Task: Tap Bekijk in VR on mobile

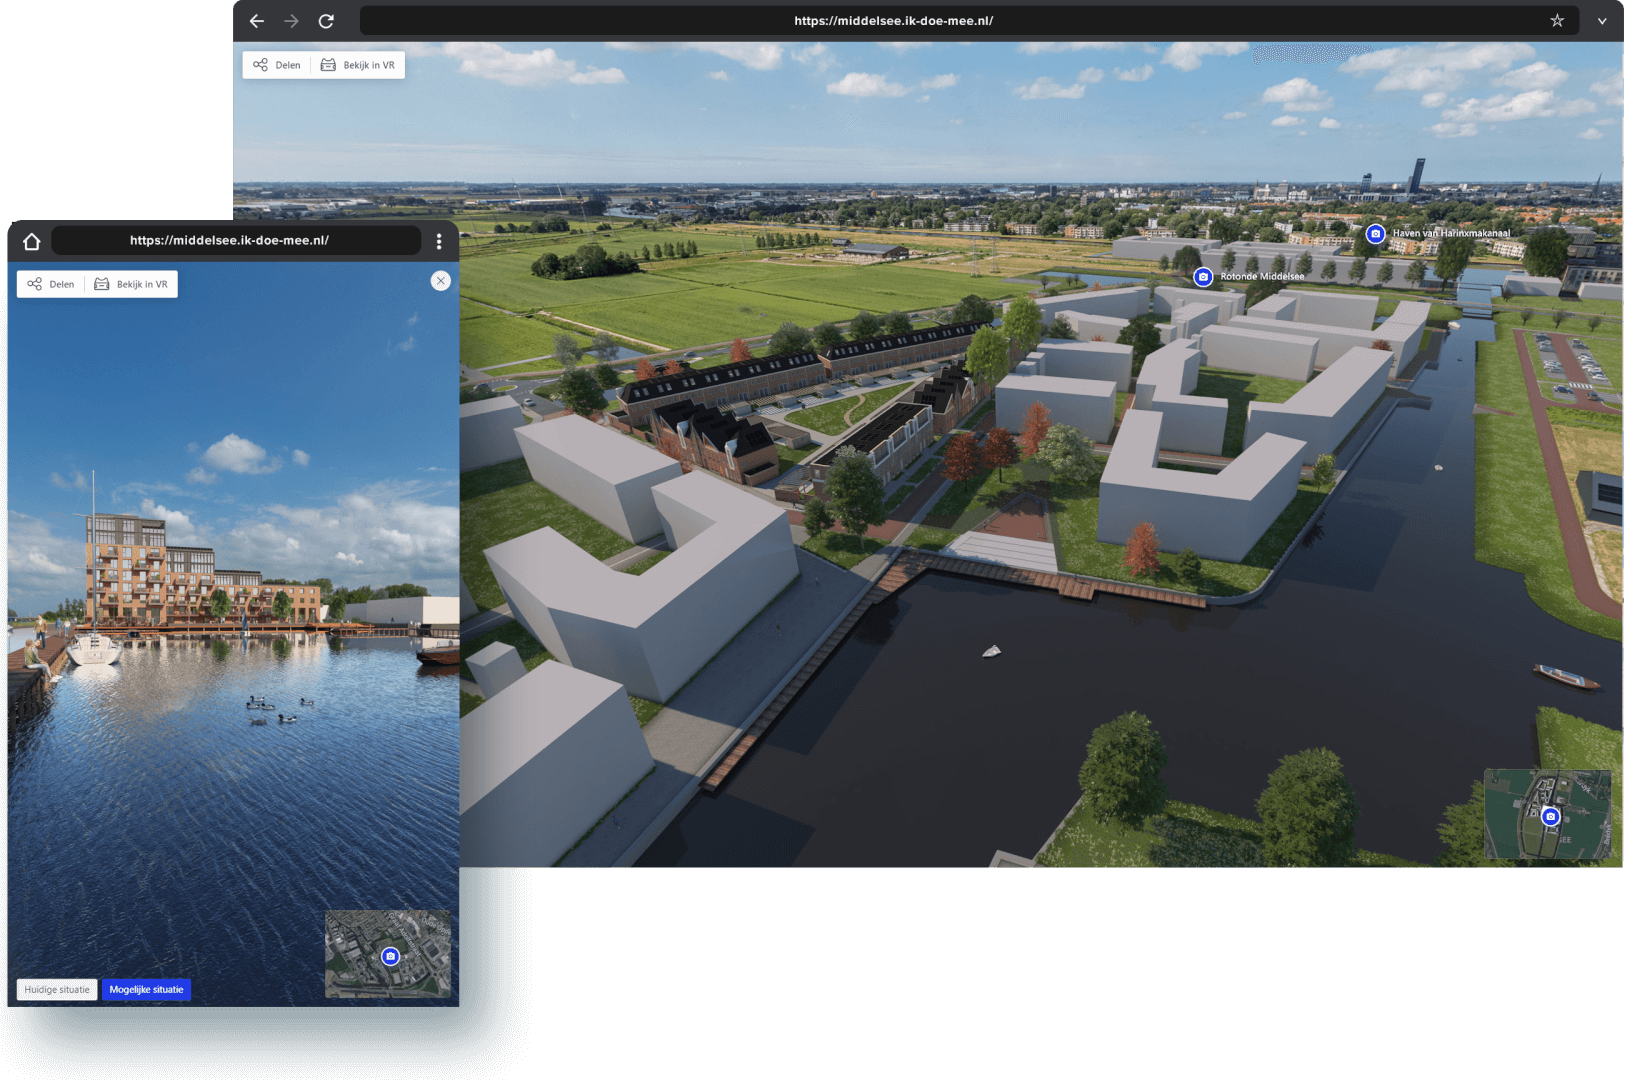Action: 132,284
